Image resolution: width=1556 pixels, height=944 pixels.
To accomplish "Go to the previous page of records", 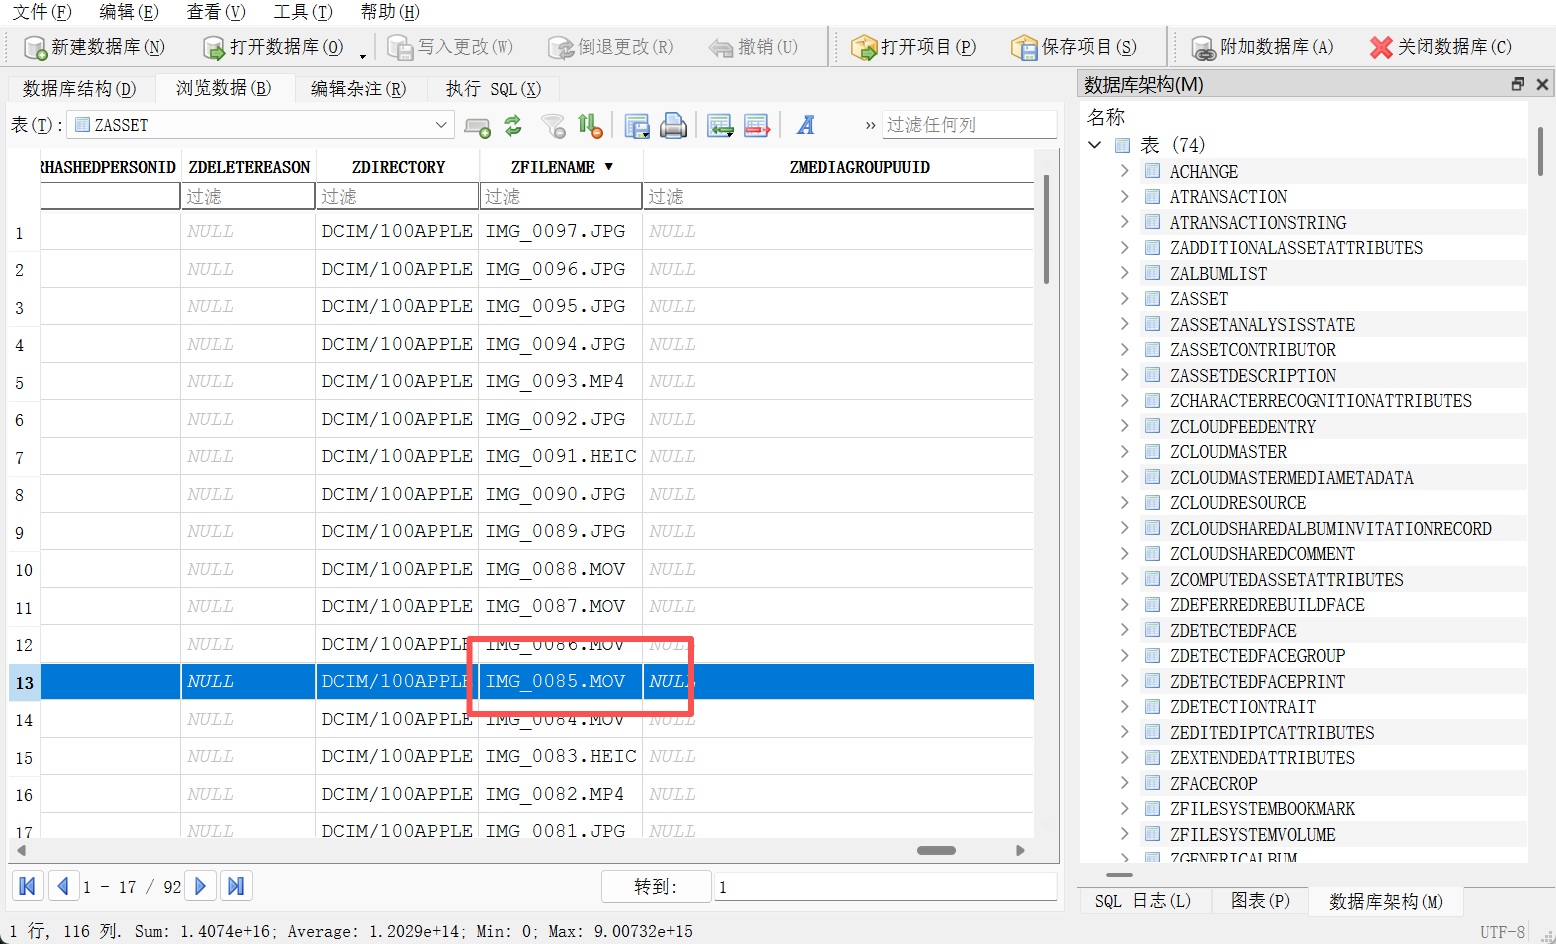I will 62,886.
